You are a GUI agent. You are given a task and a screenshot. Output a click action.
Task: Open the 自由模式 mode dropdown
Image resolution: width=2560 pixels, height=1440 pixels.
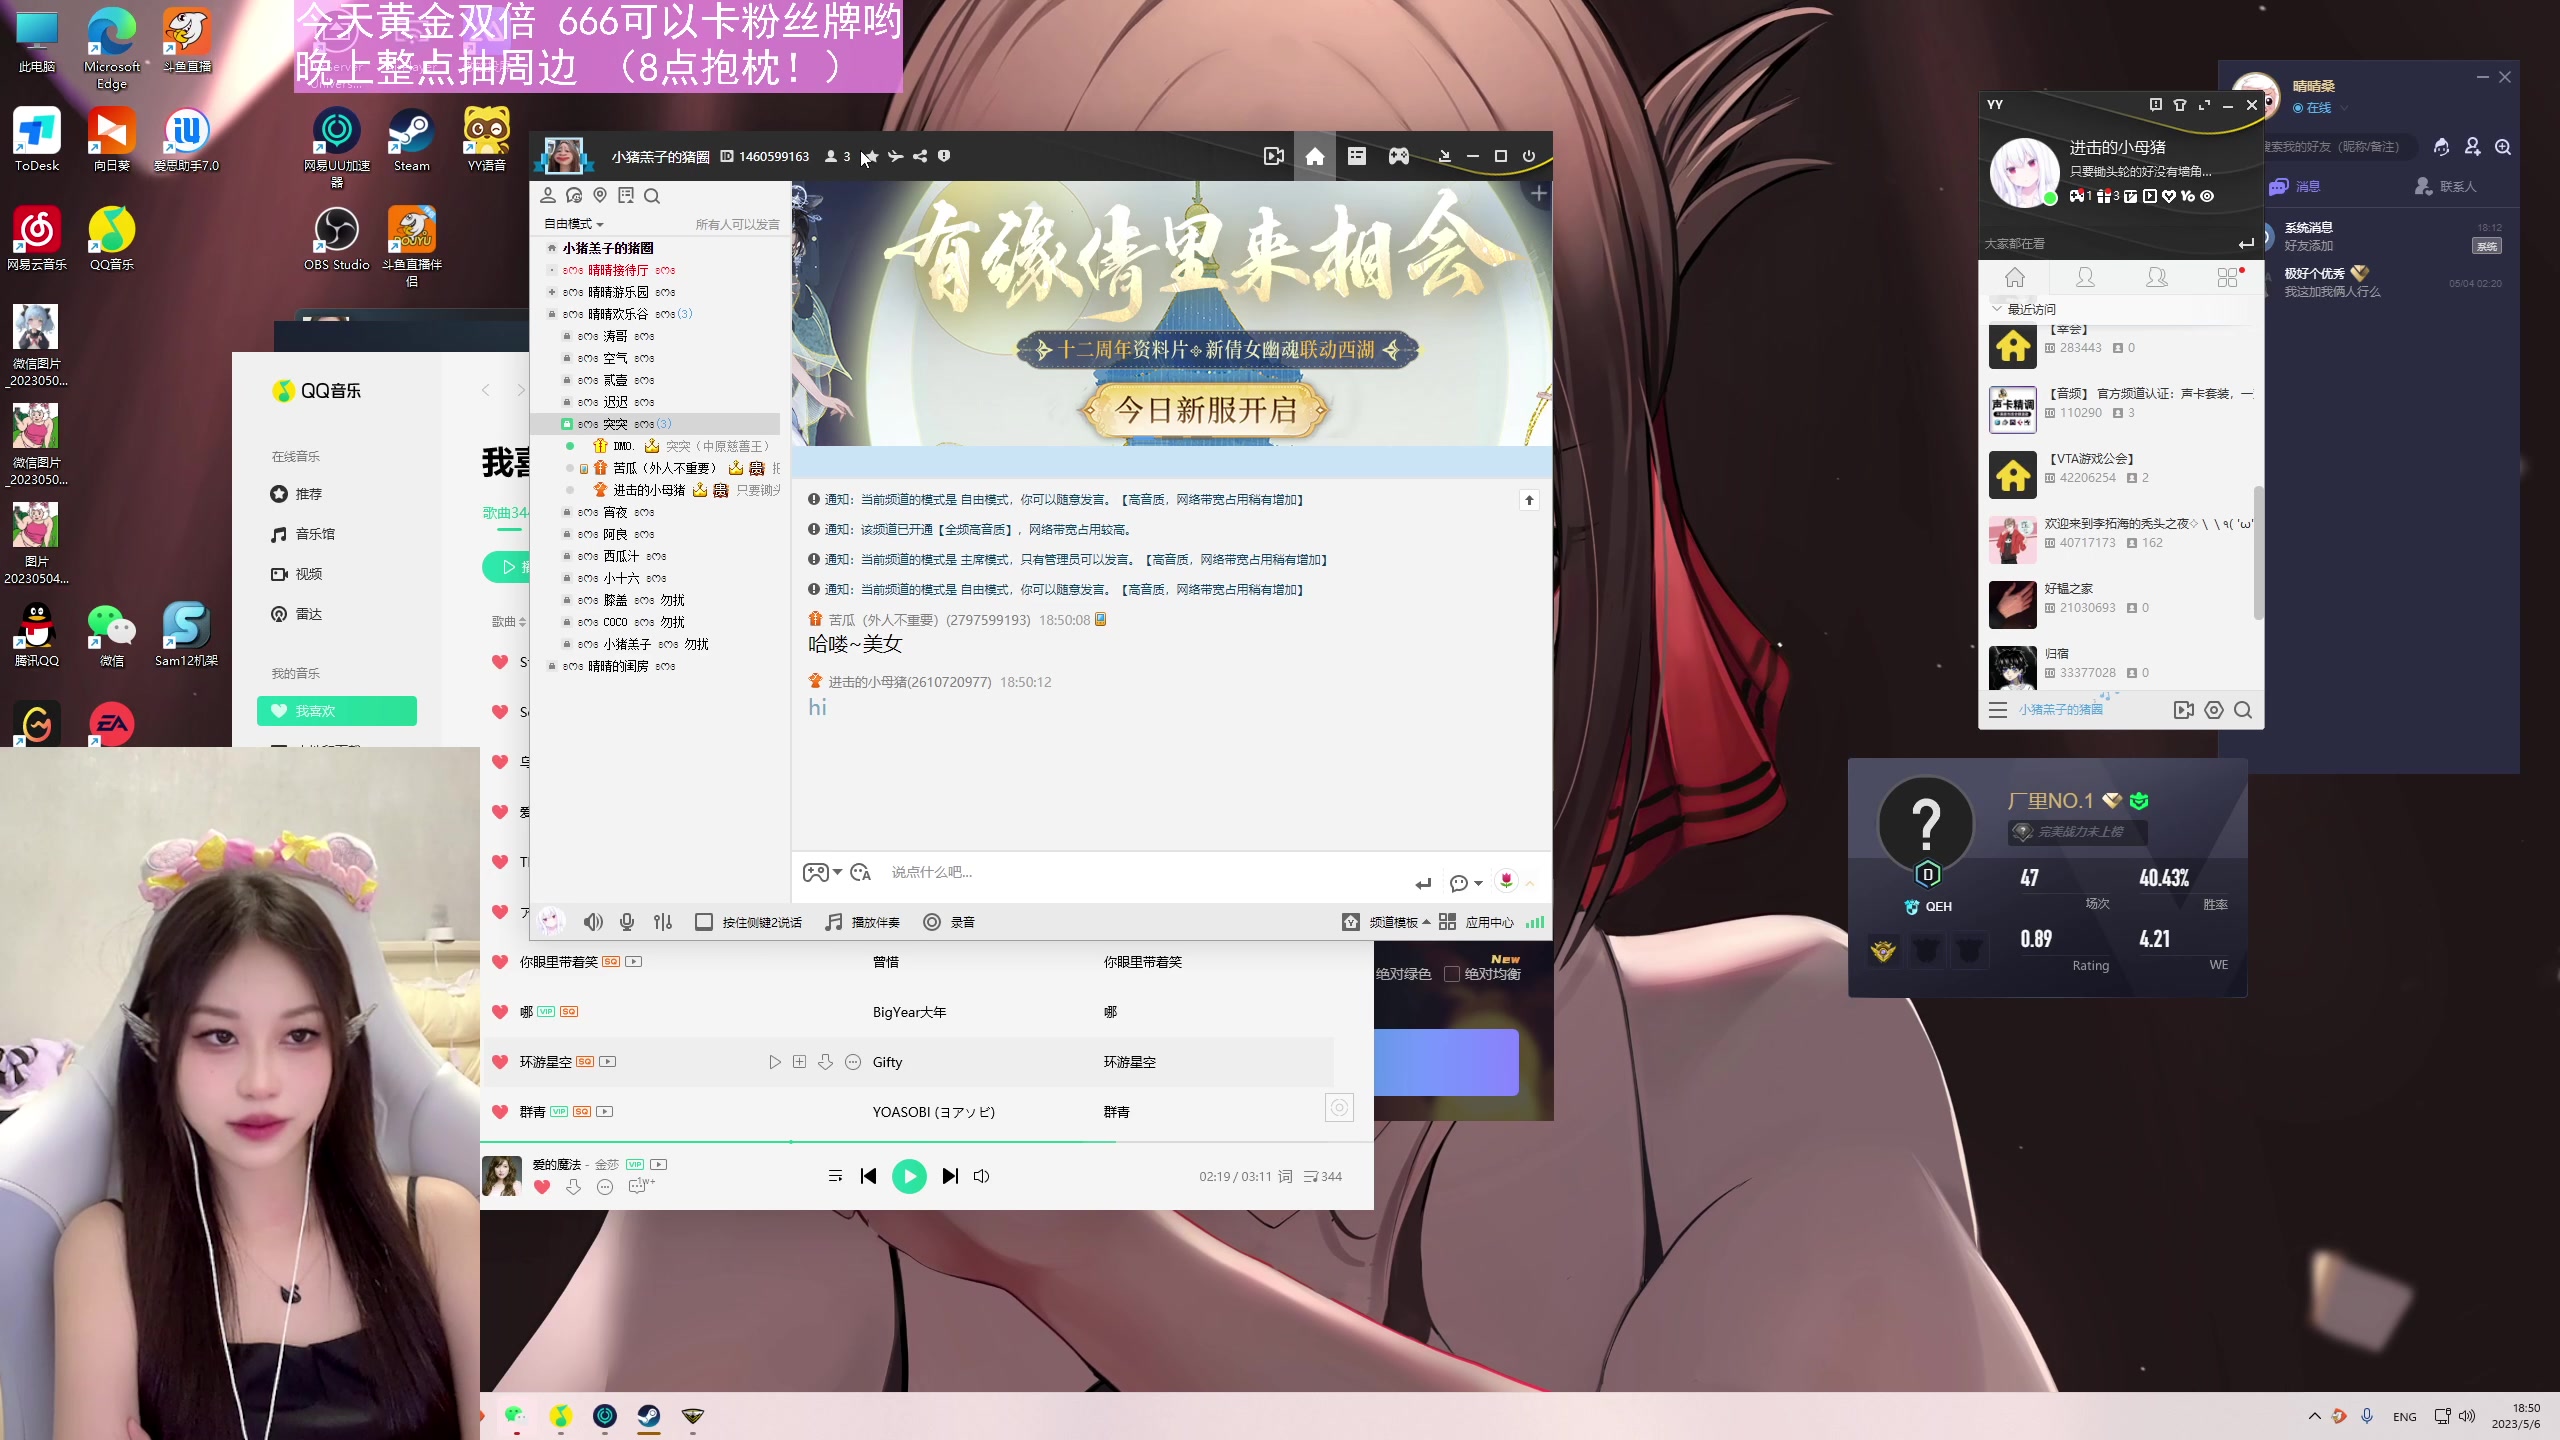[x=574, y=224]
